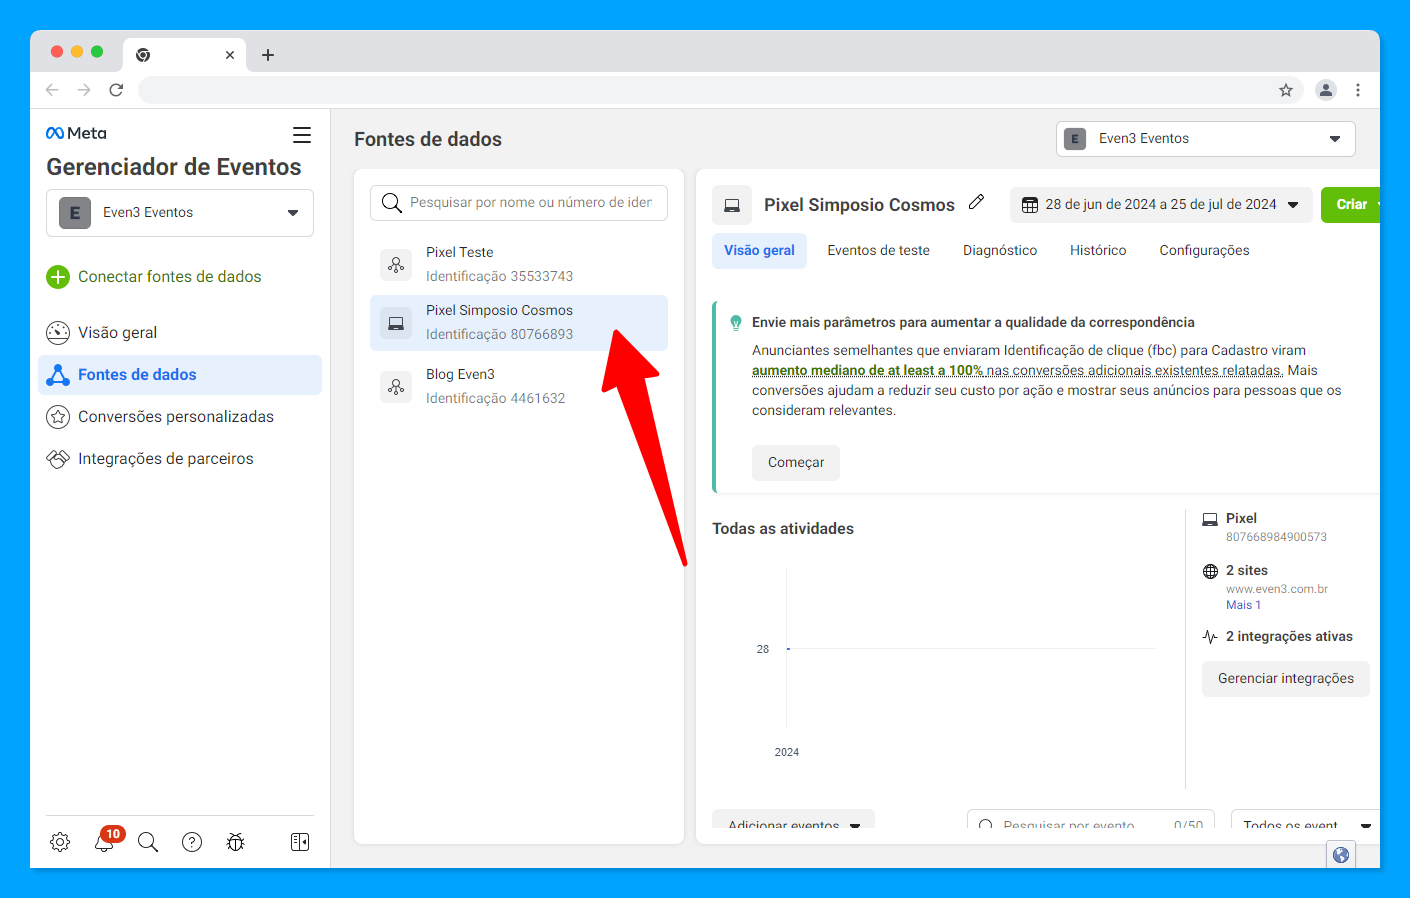Open Chrome three-dot menu
The image size is (1410, 898).
tap(1358, 90)
